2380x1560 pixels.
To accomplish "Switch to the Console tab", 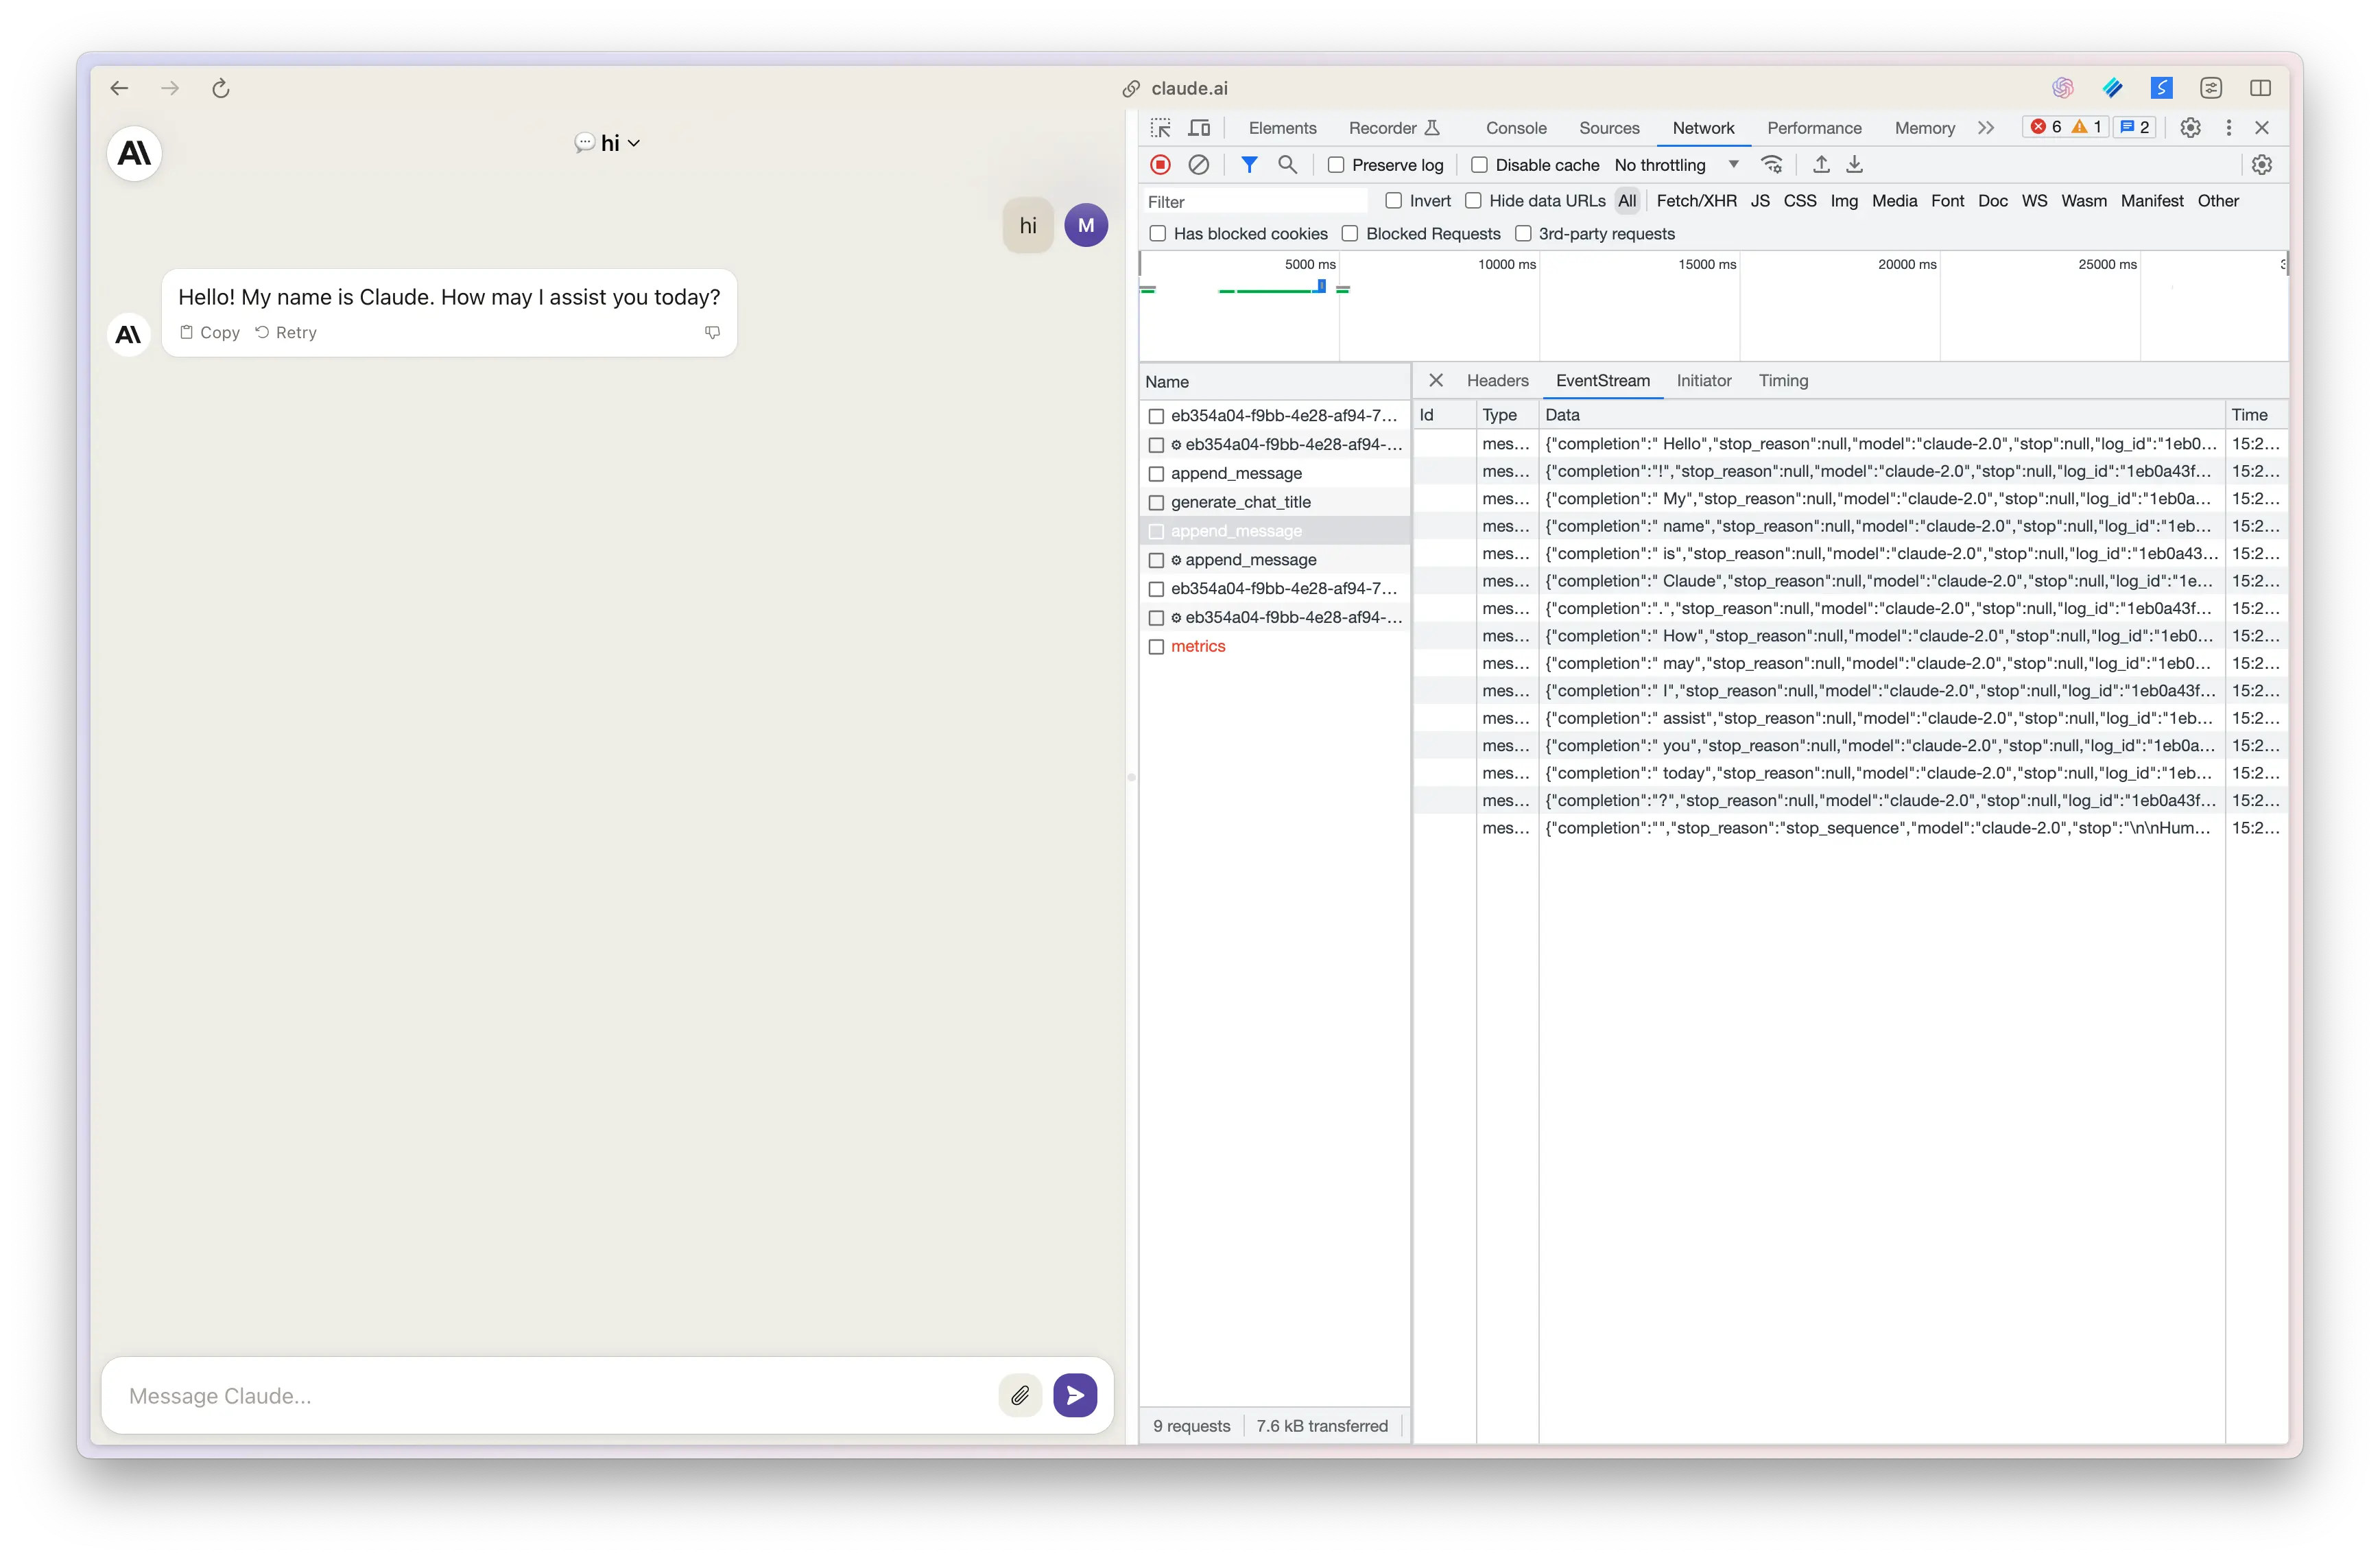I will click(x=1516, y=128).
